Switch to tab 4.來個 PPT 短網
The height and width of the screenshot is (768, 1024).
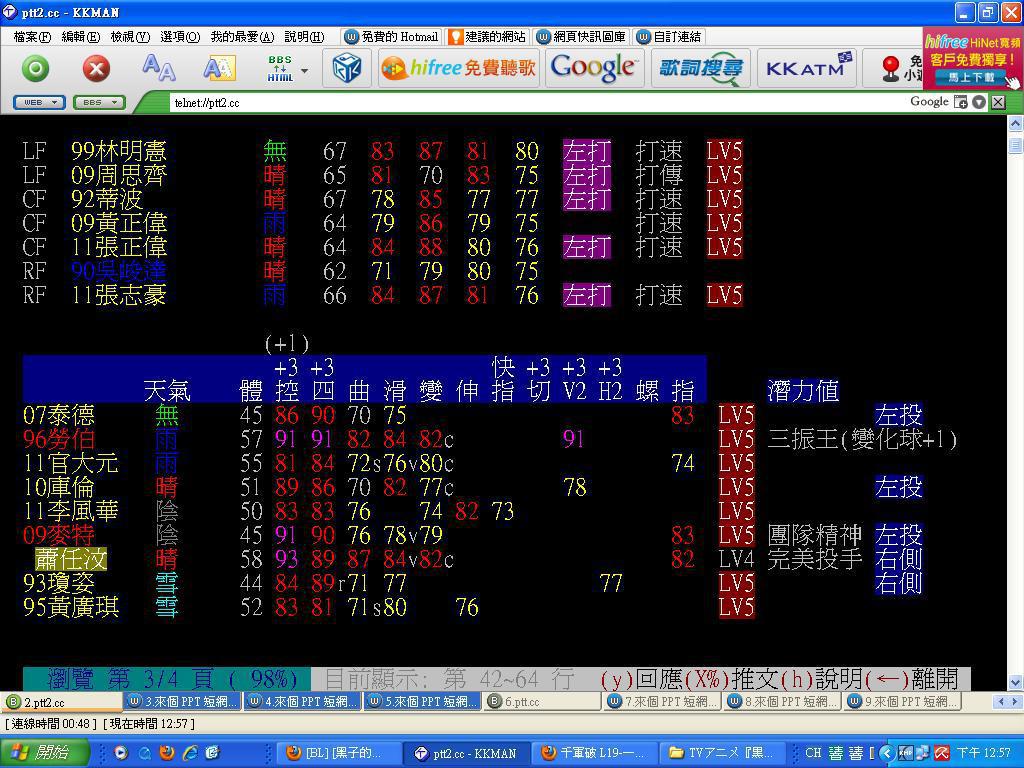[x=303, y=702]
